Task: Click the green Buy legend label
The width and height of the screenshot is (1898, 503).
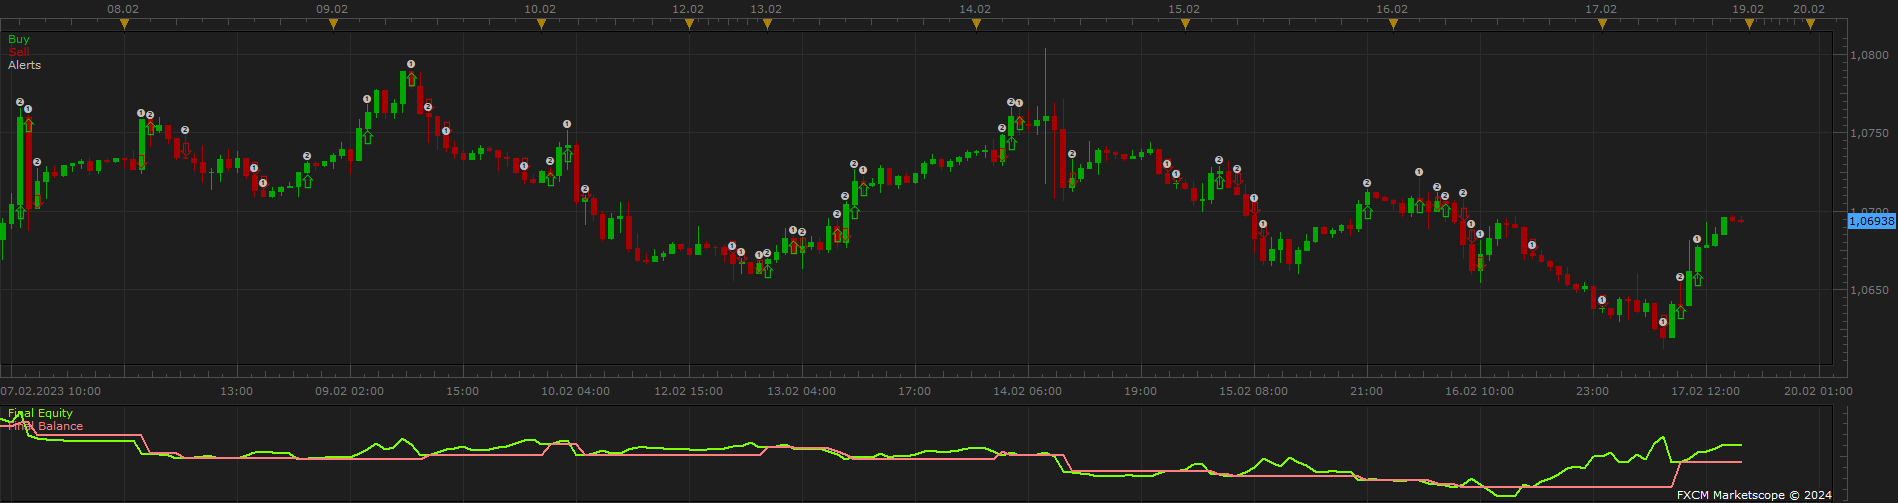Action: pyautogui.click(x=19, y=40)
